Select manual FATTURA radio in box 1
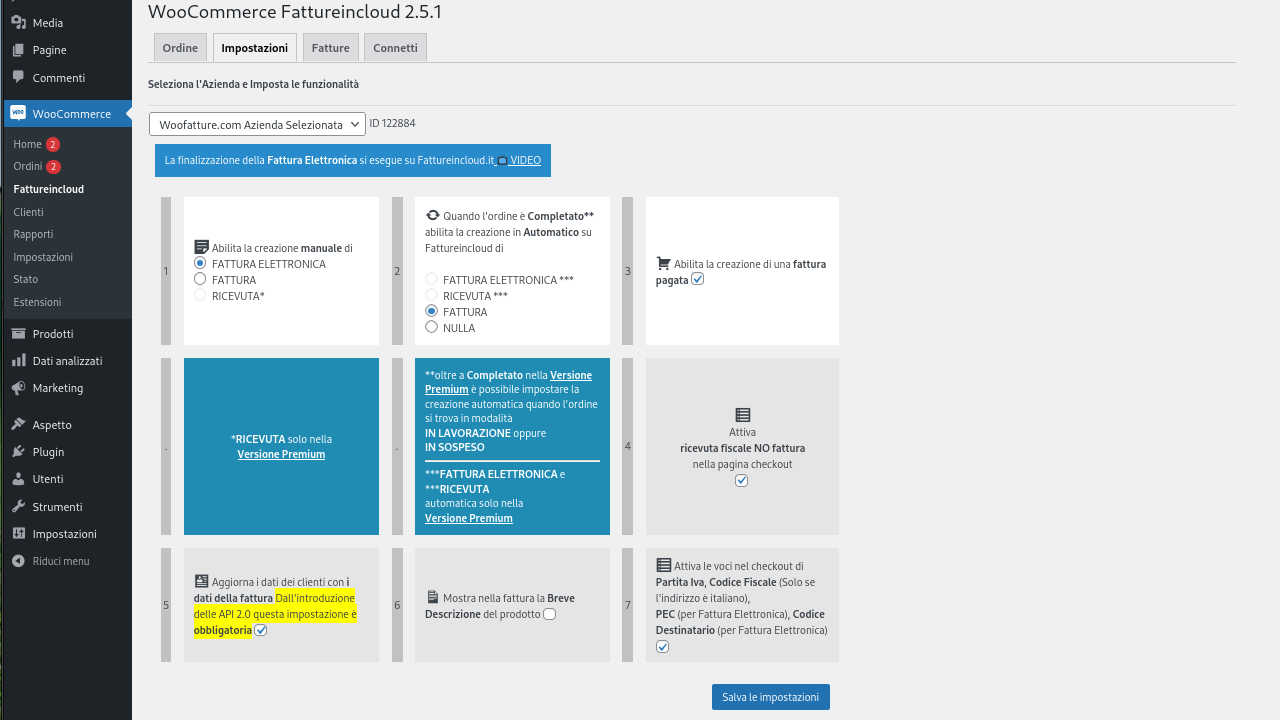1280x720 pixels. click(200, 279)
